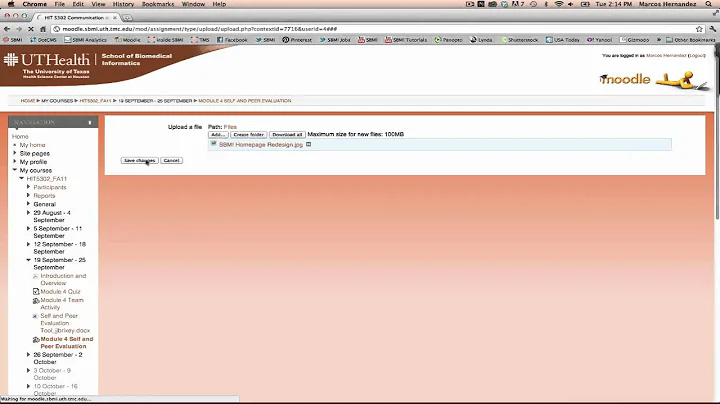Open the Other Bookmarks folder
This screenshot has height=404, width=720.
(x=690, y=40)
